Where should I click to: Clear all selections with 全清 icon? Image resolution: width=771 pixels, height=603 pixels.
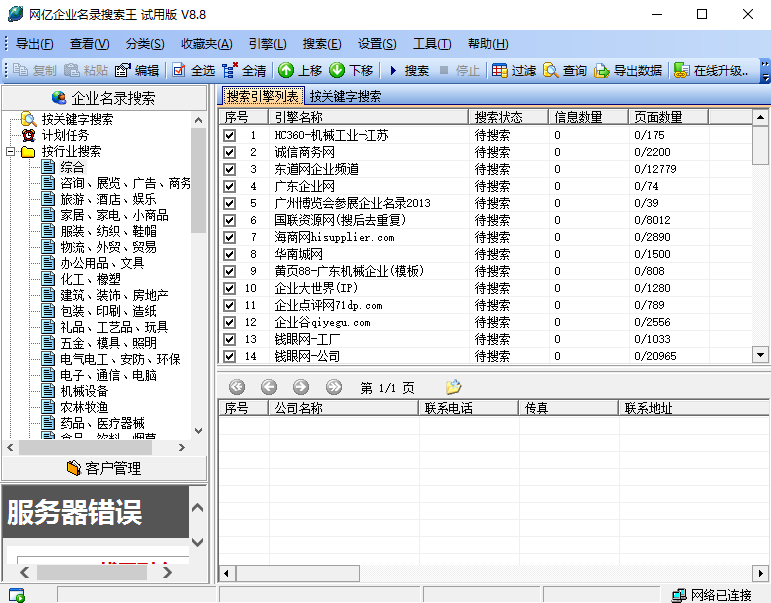tap(230, 70)
